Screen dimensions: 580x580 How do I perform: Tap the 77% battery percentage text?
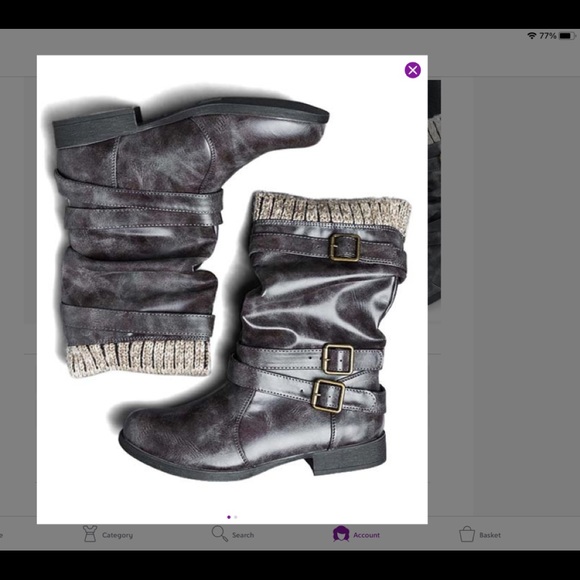547,36
